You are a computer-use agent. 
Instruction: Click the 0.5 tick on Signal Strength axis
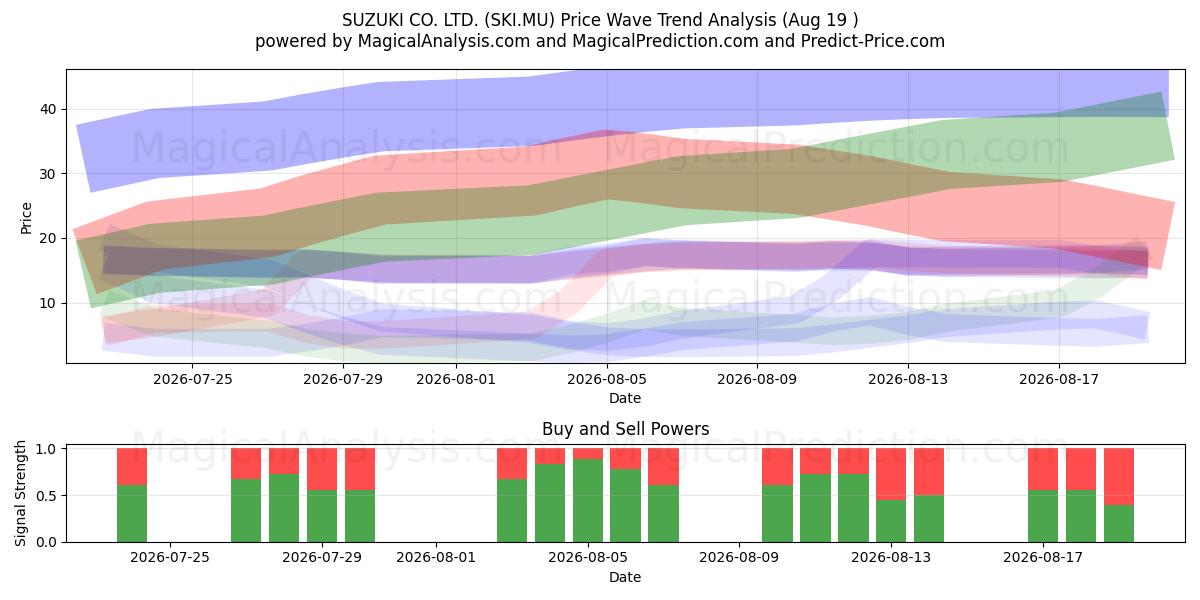click(x=46, y=496)
